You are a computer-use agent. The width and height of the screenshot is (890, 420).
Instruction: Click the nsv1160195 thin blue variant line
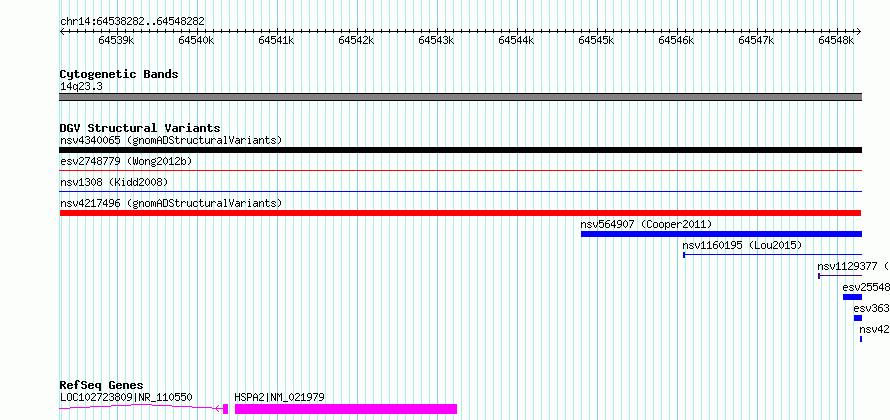(773, 255)
